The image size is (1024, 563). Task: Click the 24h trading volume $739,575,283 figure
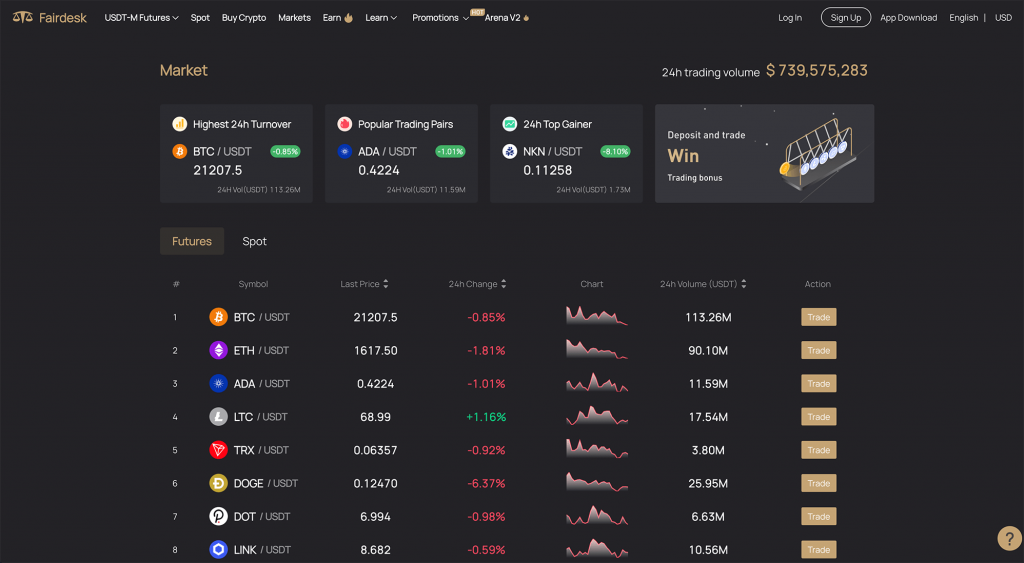click(816, 71)
